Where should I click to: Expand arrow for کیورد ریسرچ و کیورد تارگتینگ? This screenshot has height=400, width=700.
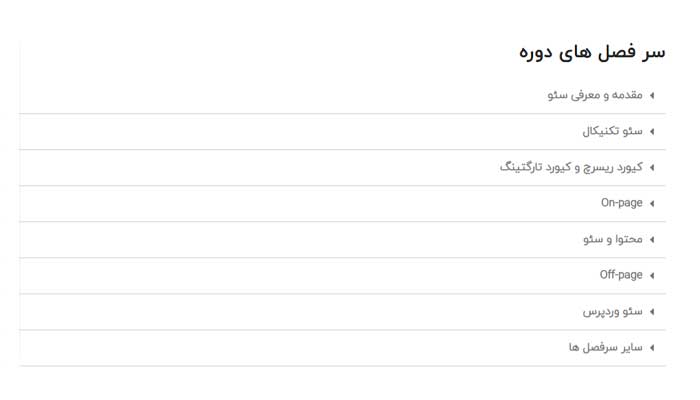pos(652,168)
